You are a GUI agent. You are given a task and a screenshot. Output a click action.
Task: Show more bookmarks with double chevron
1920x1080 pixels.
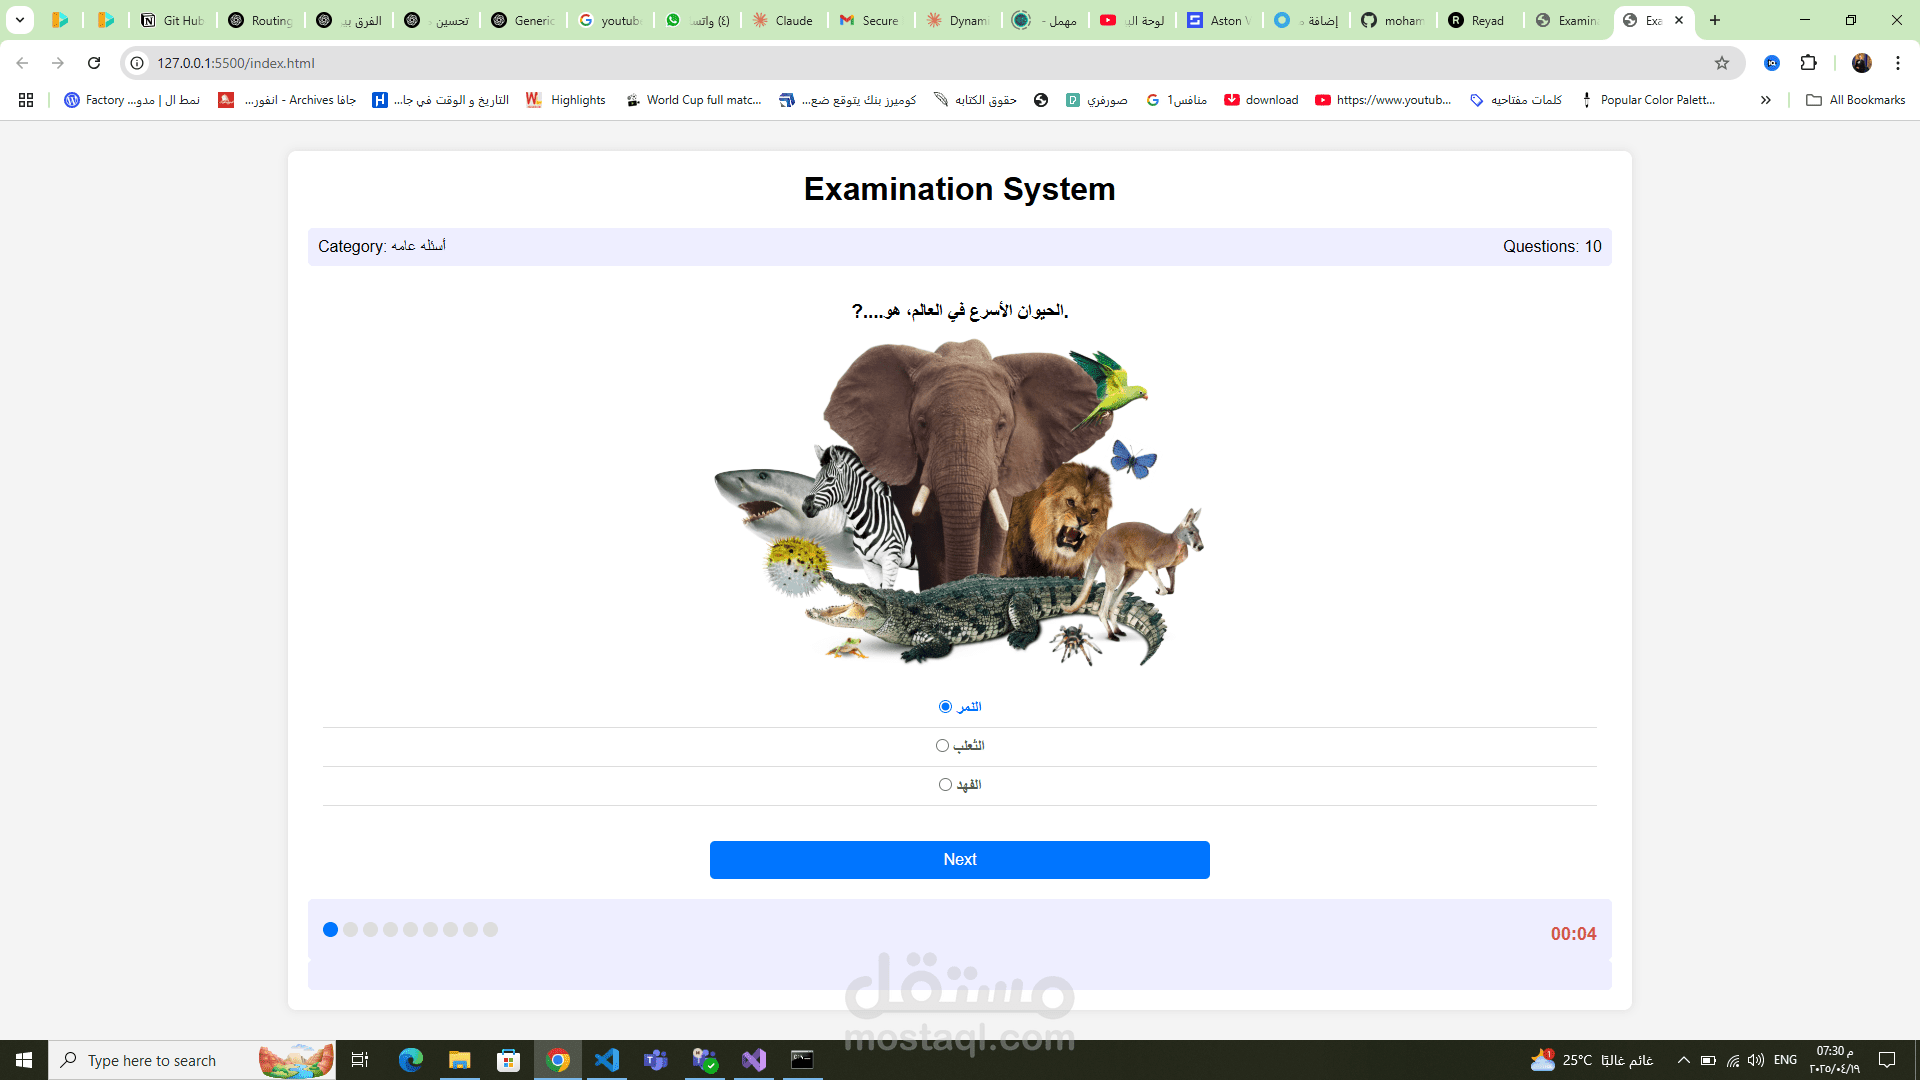click(x=1766, y=100)
